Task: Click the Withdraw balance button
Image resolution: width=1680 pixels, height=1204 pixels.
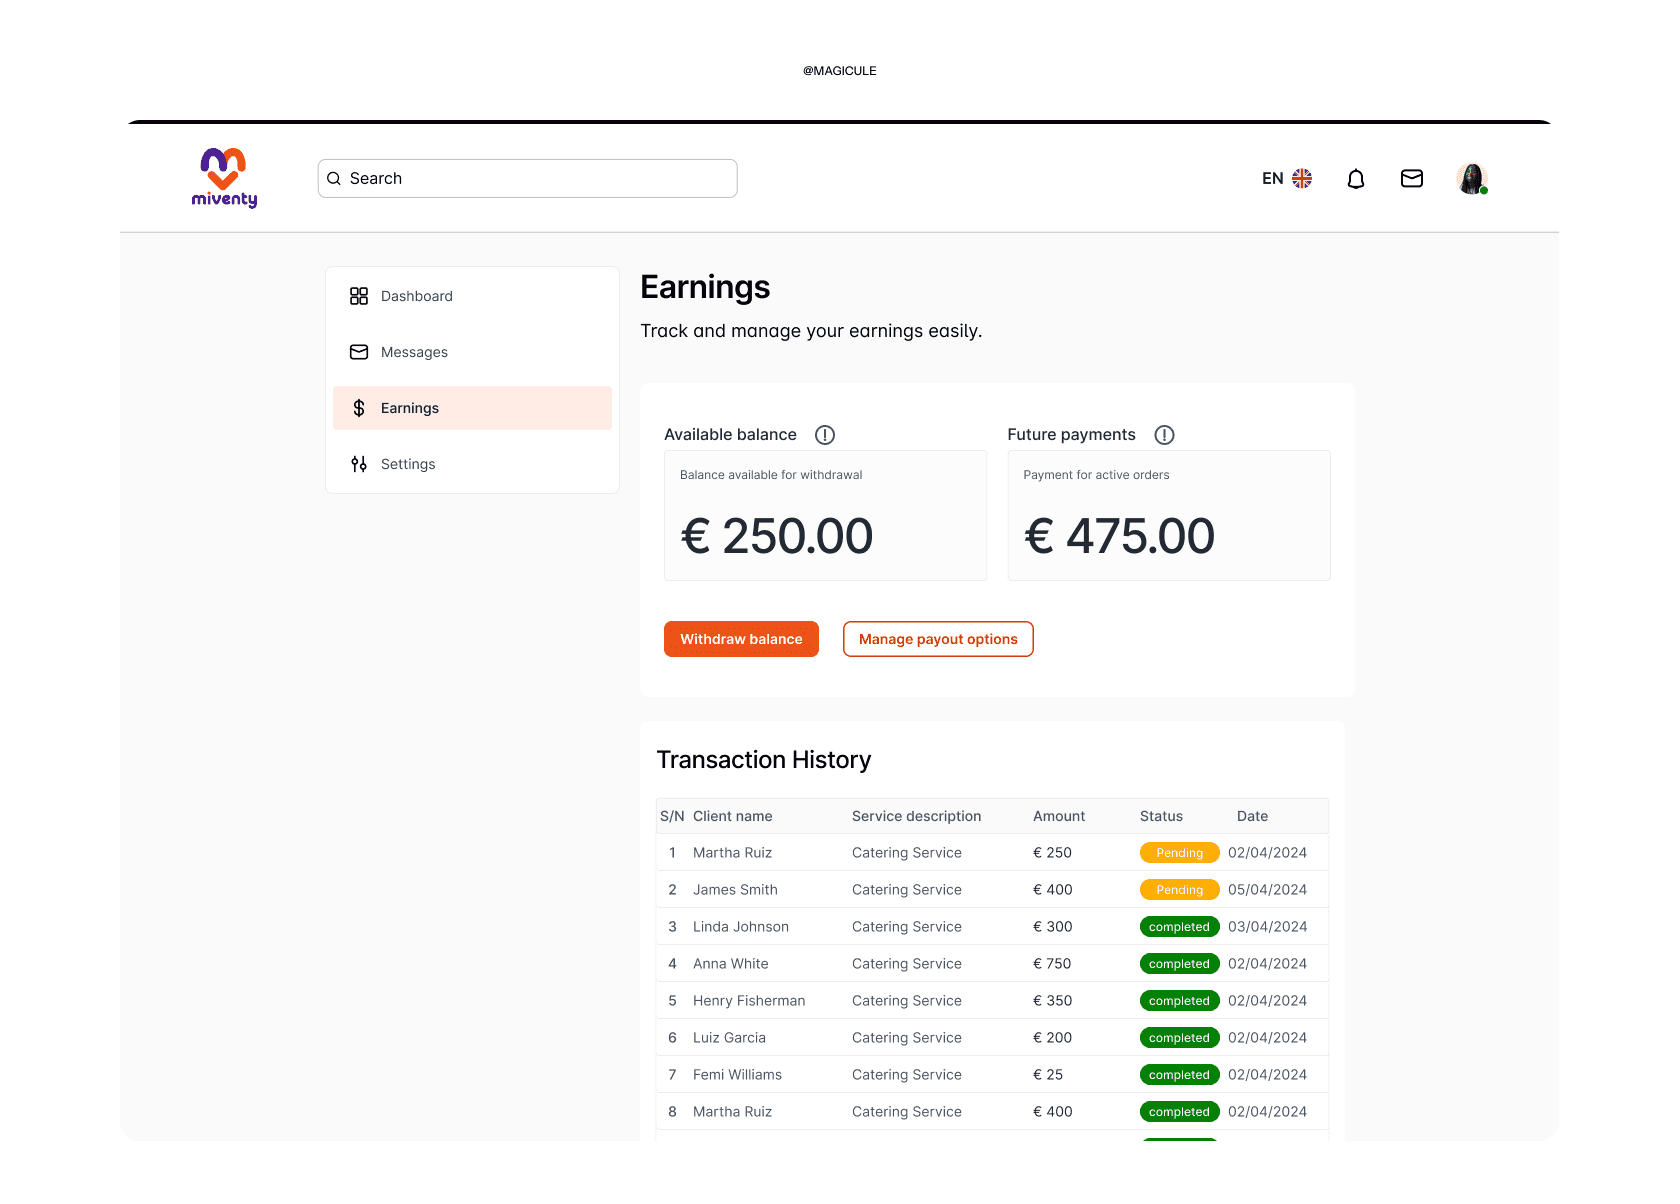Action: click(741, 639)
